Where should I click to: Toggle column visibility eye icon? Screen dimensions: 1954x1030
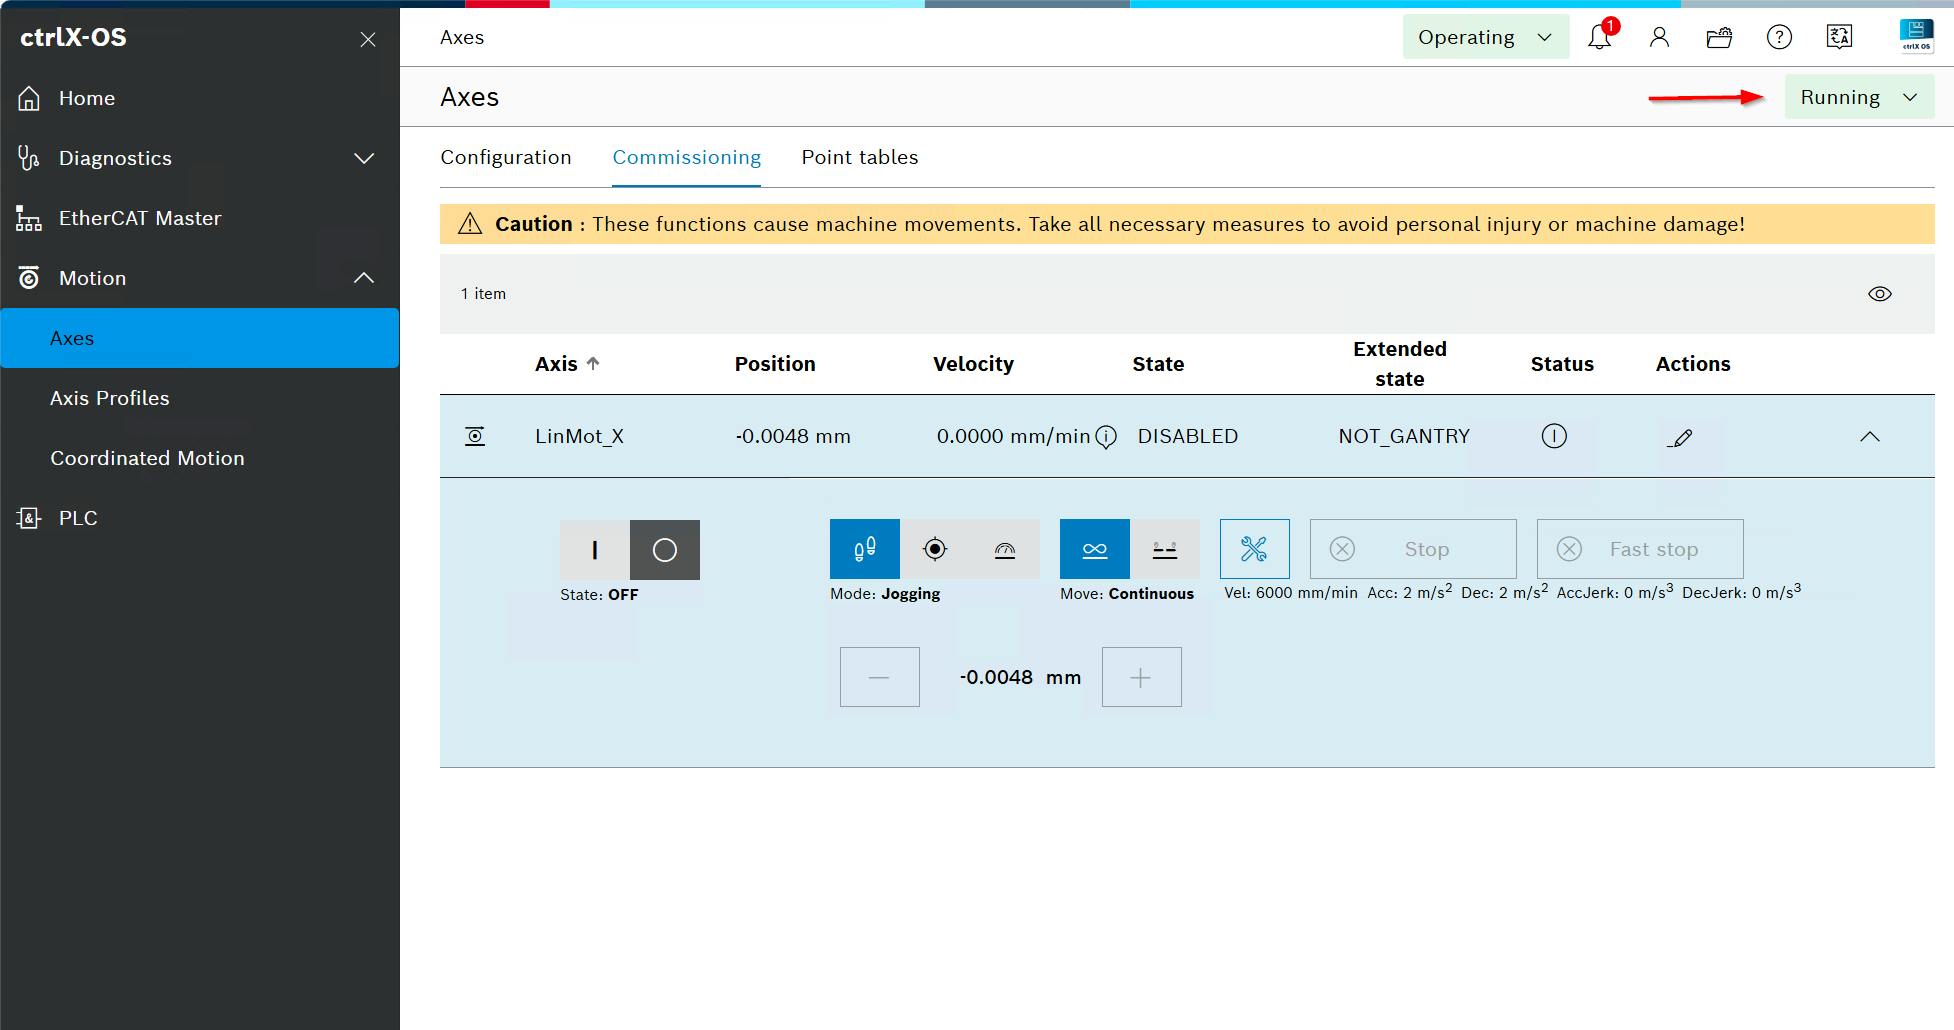pos(1879,294)
